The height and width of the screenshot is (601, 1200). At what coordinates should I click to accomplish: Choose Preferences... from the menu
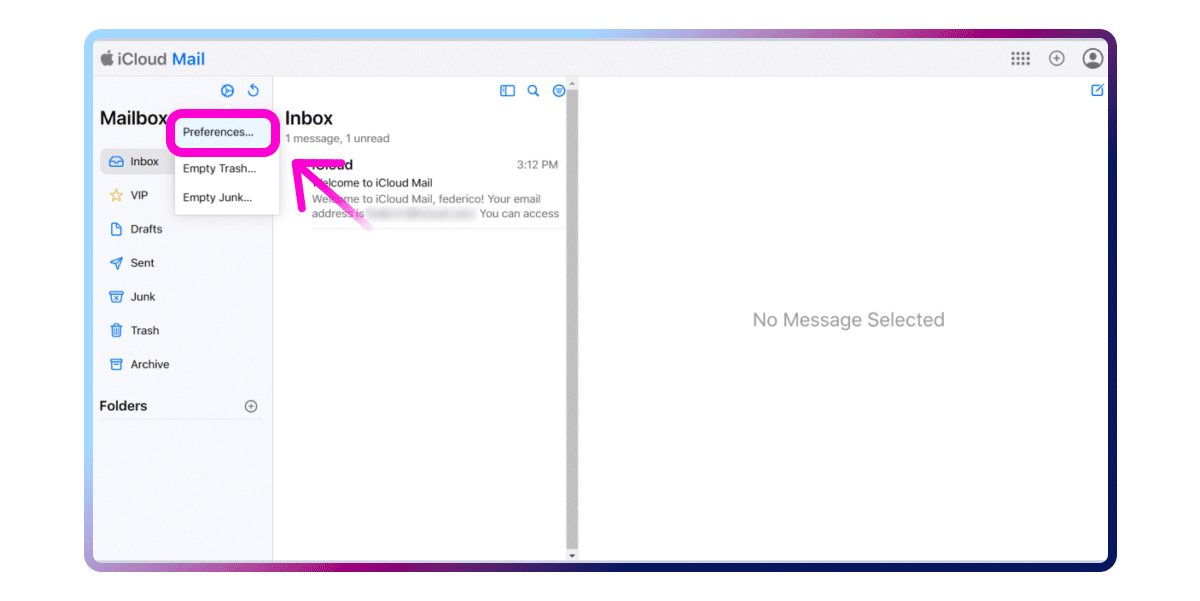[x=218, y=132]
